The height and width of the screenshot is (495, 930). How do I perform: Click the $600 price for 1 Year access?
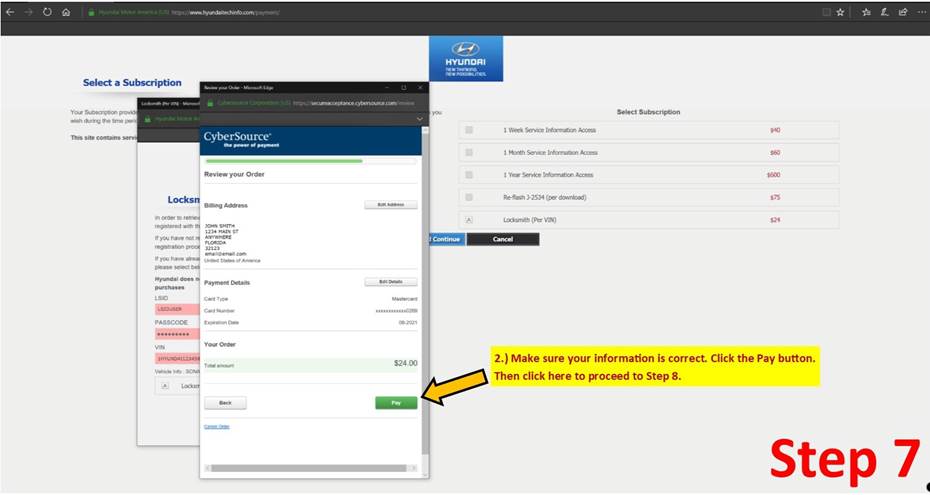click(x=773, y=175)
